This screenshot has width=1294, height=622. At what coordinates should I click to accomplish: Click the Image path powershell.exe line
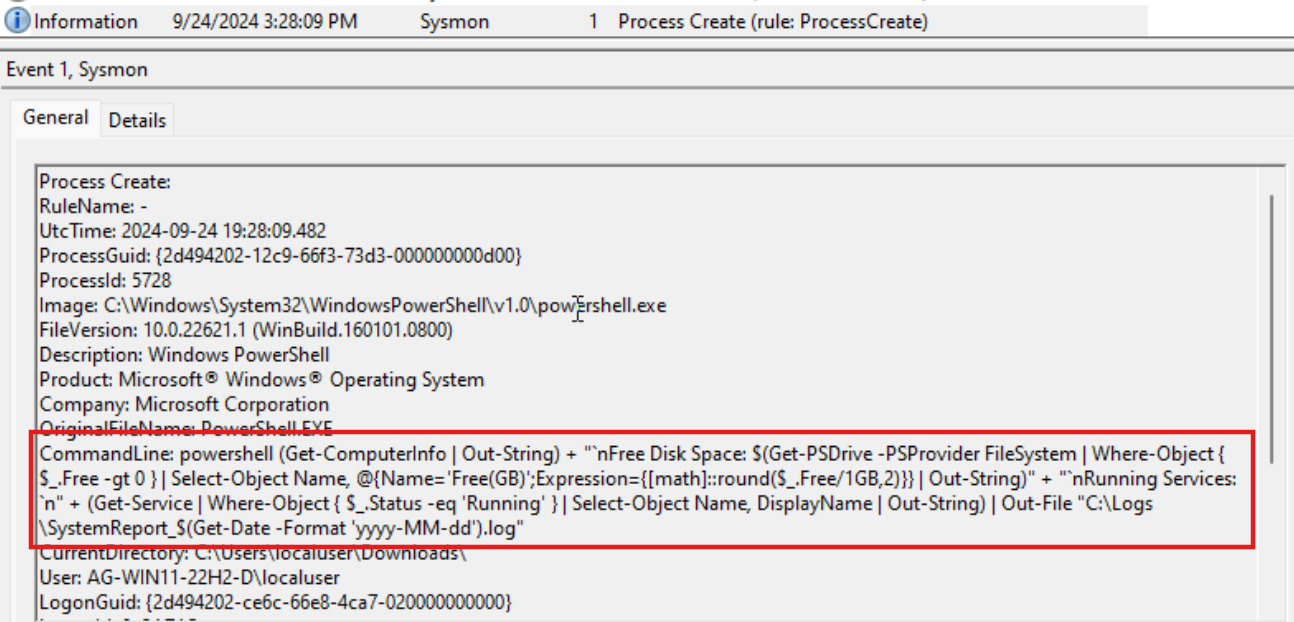coord(352,306)
